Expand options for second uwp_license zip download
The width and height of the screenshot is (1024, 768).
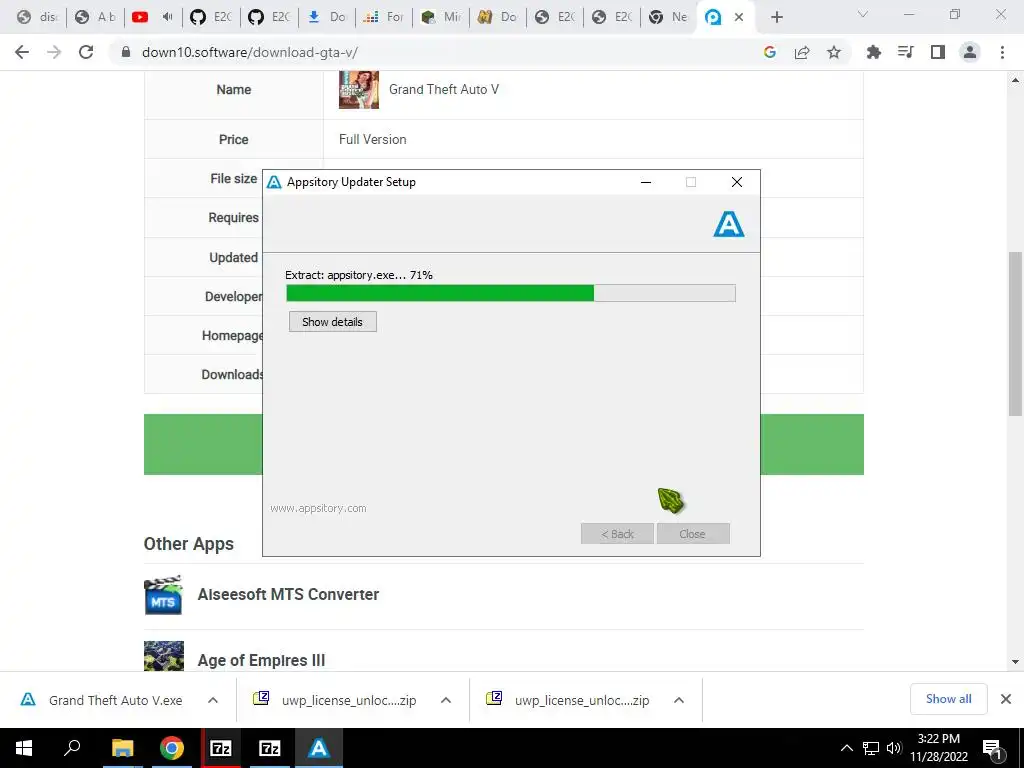pyautogui.click(x=679, y=700)
